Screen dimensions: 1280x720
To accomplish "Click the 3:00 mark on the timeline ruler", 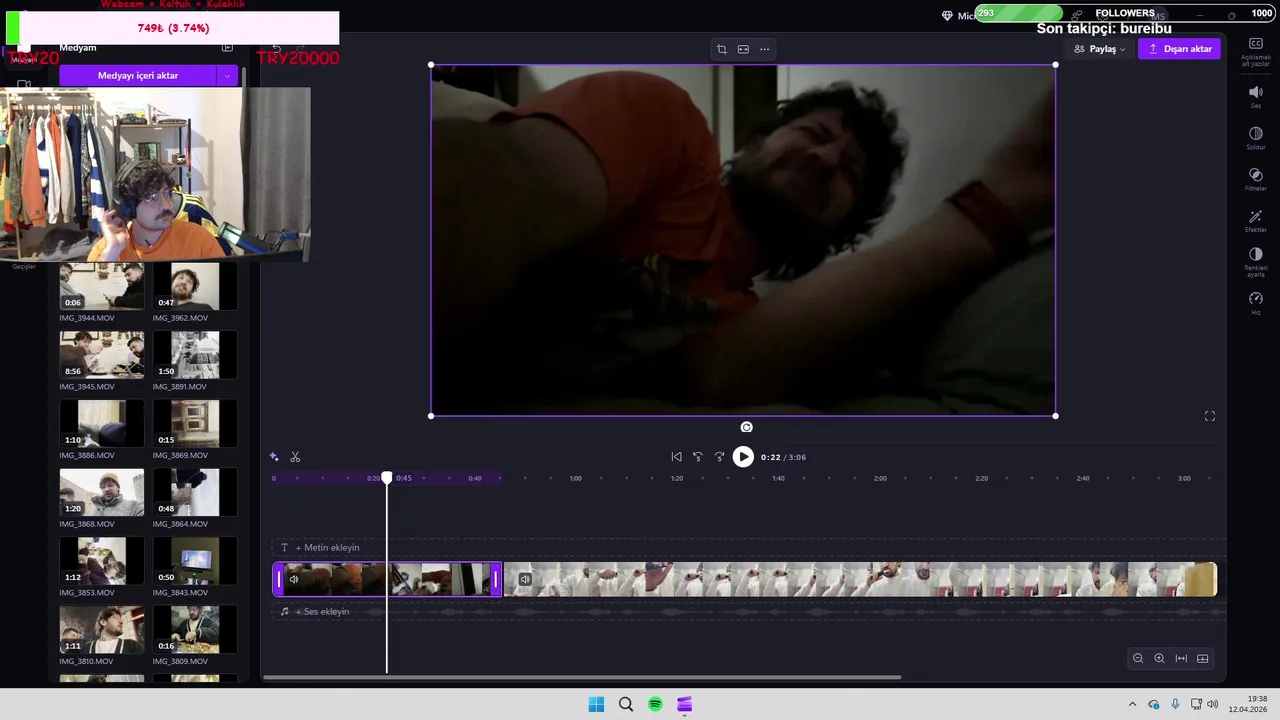I will (1184, 478).
